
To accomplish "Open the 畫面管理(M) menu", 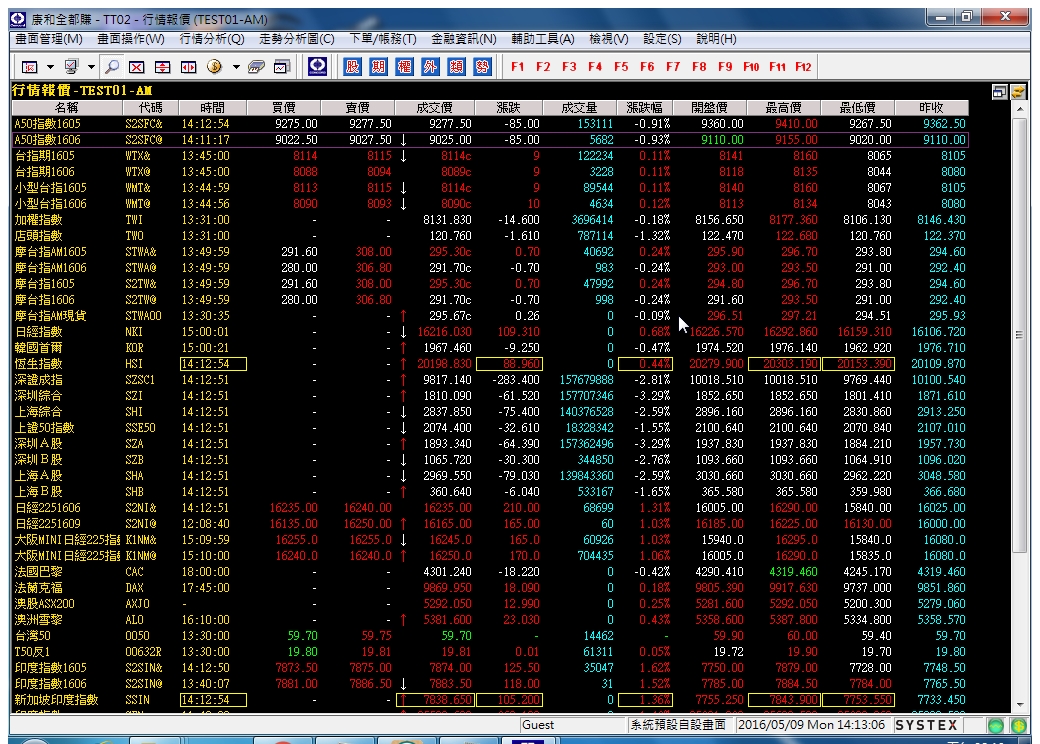I will (49, 39).
